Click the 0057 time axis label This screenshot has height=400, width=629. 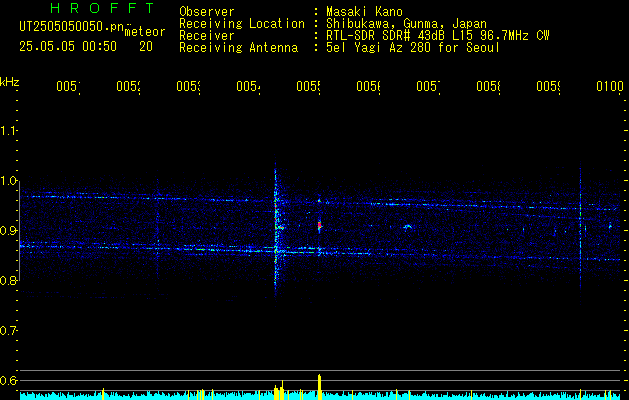click(428, 86)
